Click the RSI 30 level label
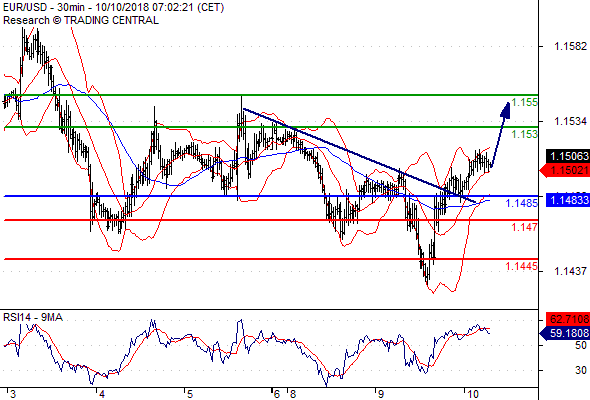 pos(581,370)
